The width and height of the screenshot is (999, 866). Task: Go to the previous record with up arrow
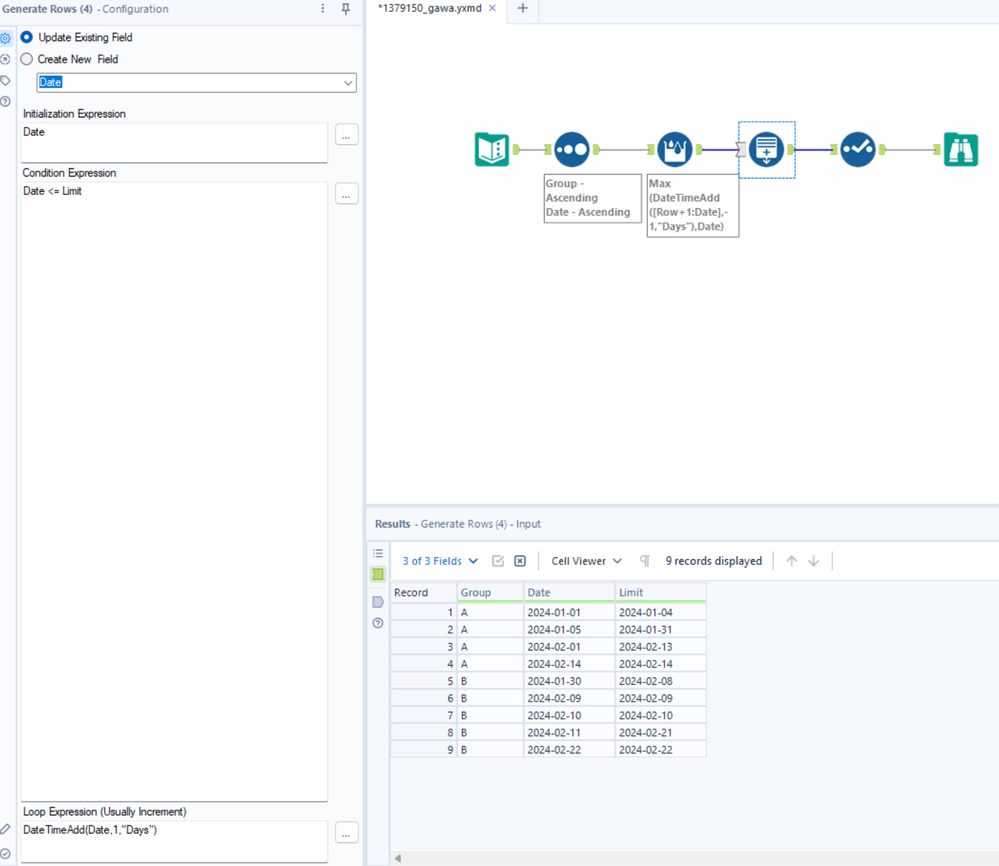[791, 561]
